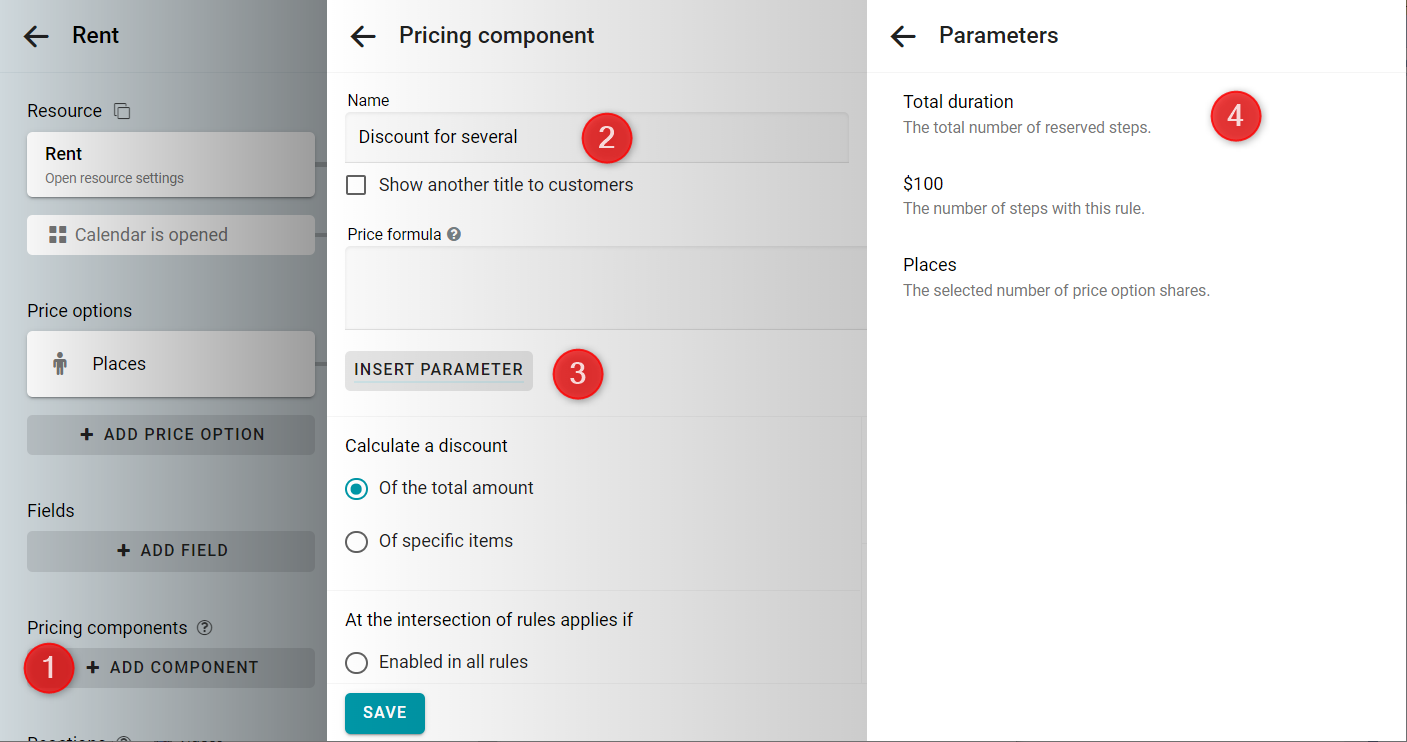Click the copy icon beside Resource

point(121,111)
